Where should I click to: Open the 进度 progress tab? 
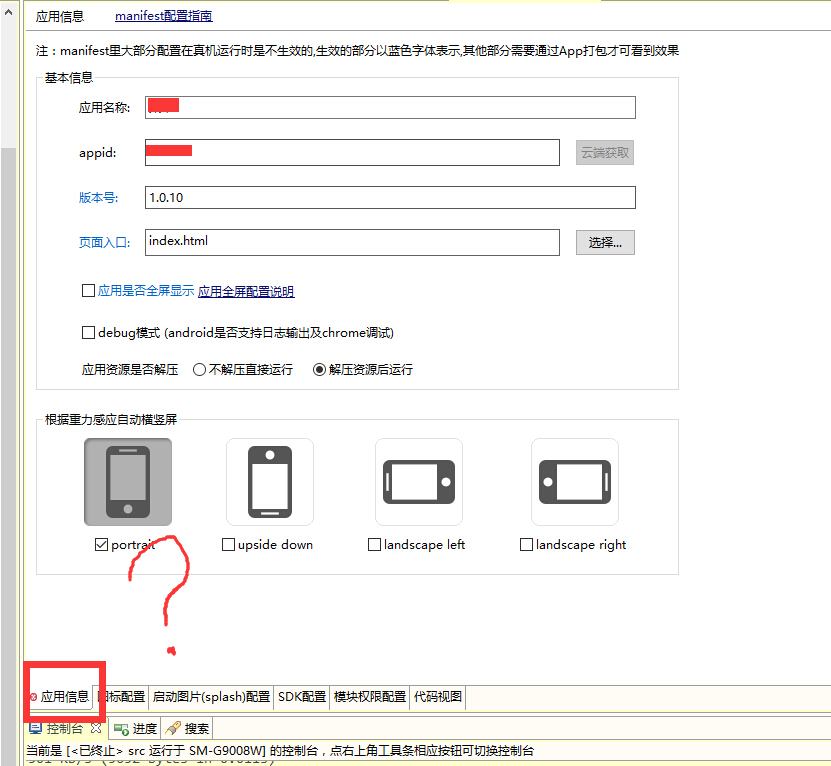pos(136,729)
